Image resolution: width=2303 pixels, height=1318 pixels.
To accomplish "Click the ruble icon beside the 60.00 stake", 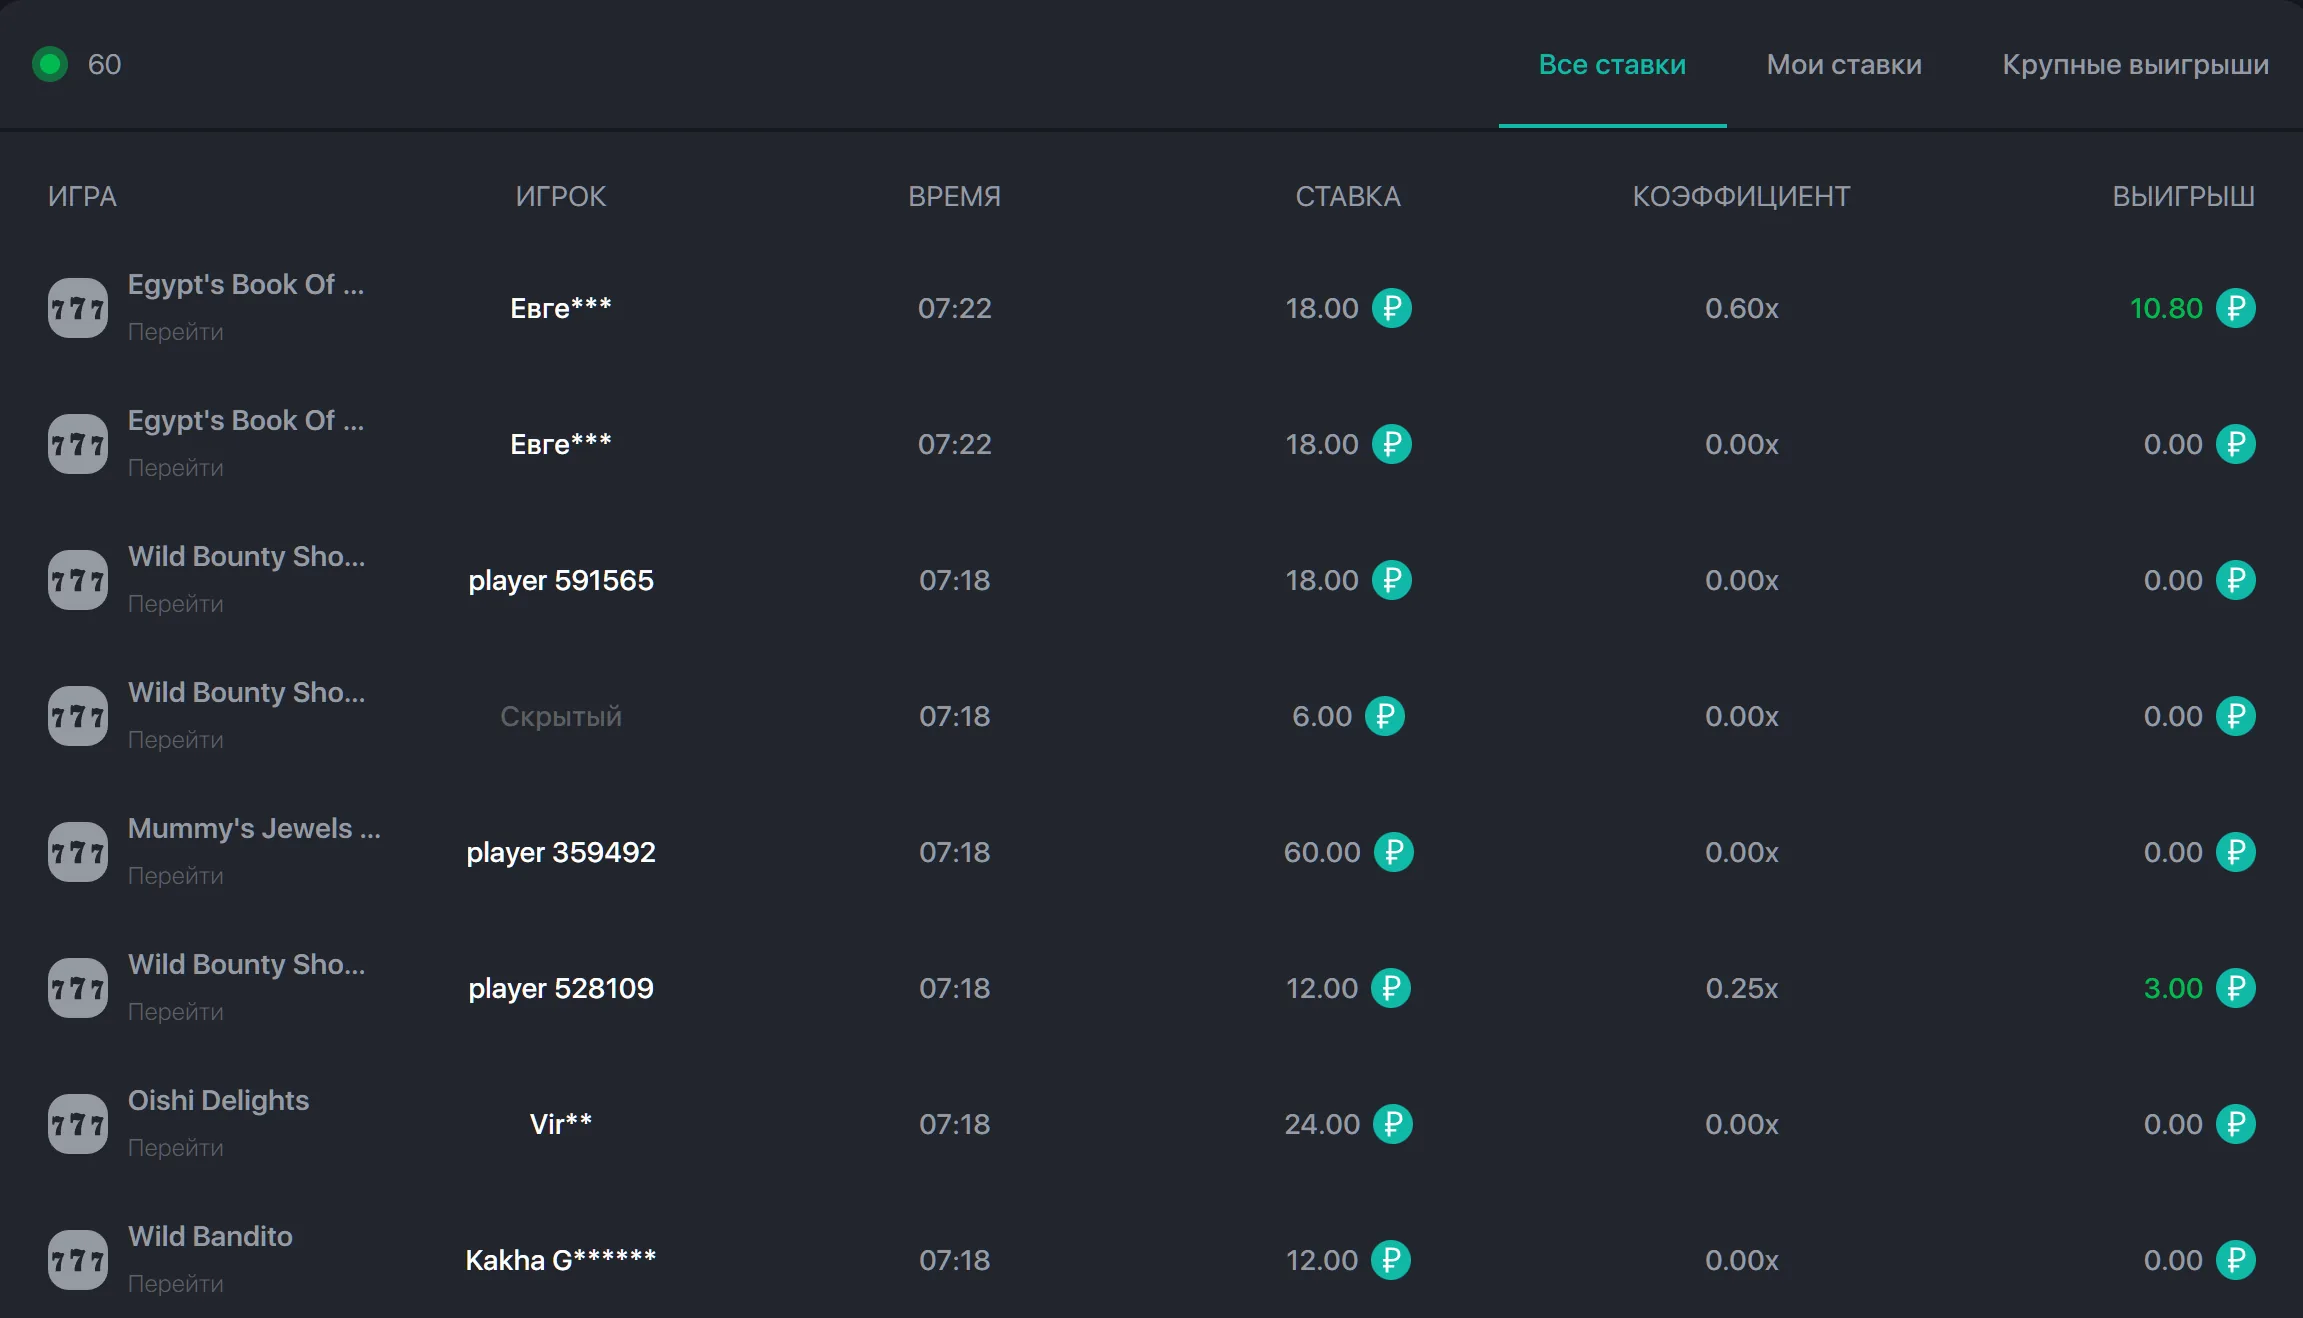I will pyautogui.click(x=1393, y=852).
